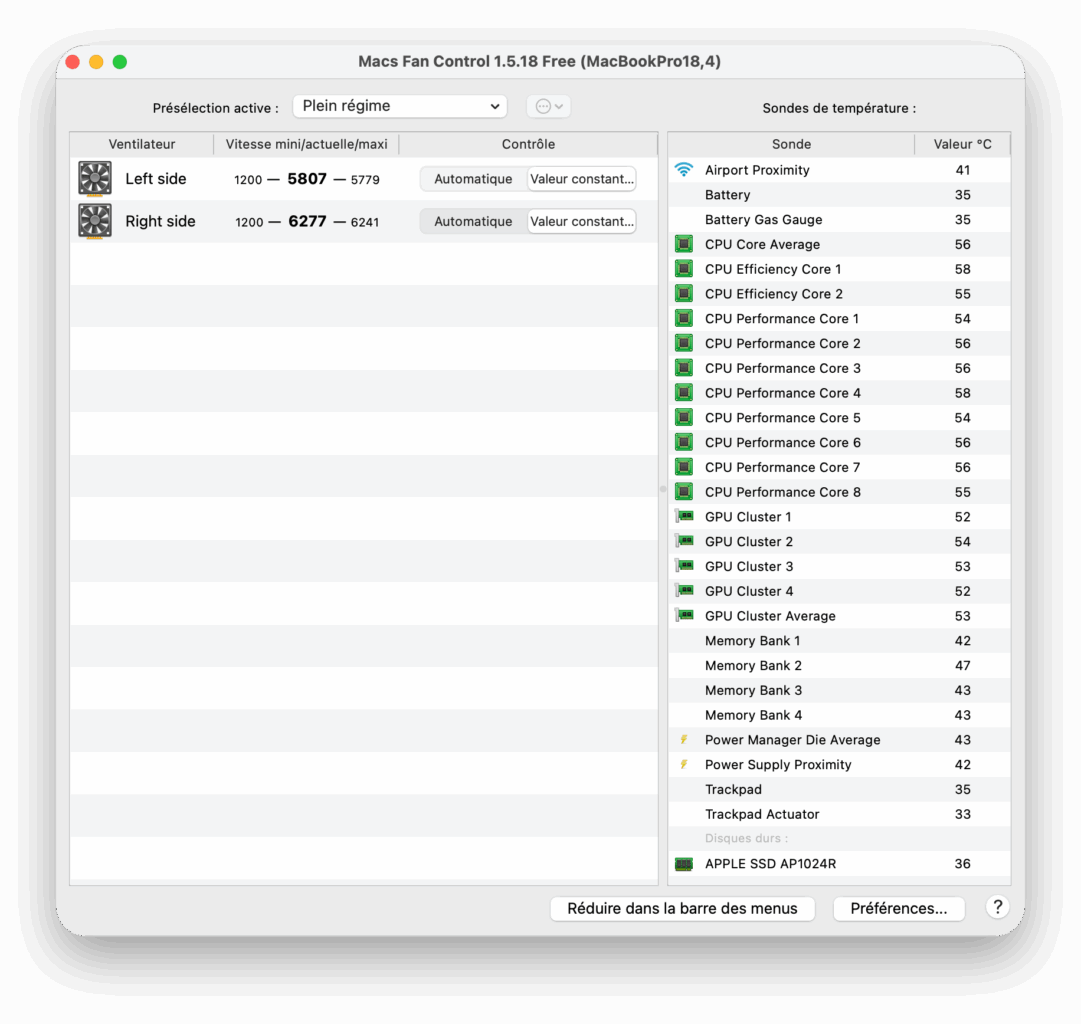
Task: Select the Battery sensor row
Action: click(839, 194)
